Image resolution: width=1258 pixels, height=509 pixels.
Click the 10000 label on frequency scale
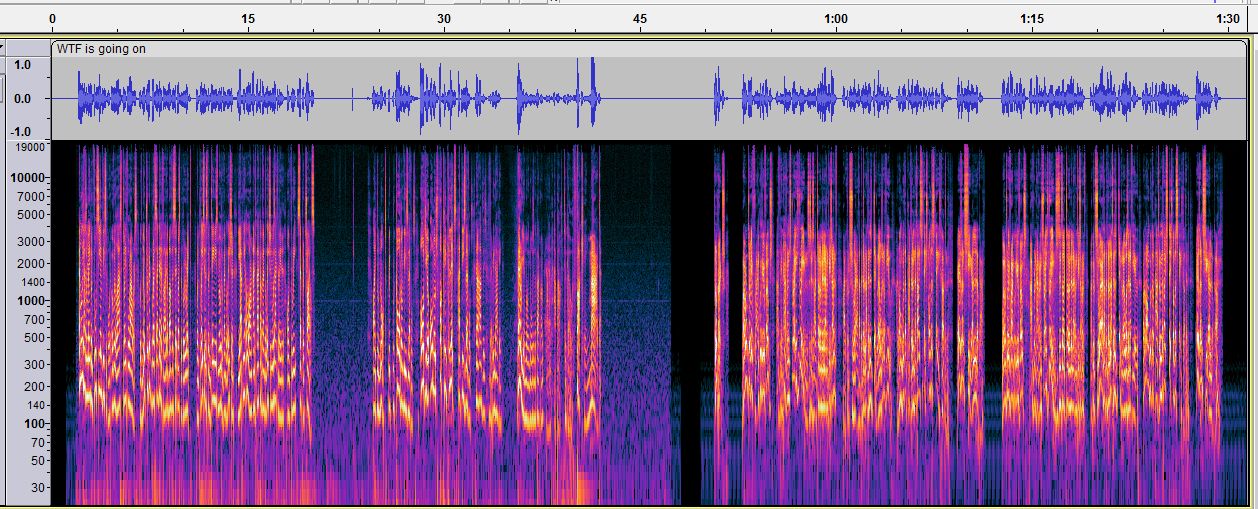[x=29, y=178]
